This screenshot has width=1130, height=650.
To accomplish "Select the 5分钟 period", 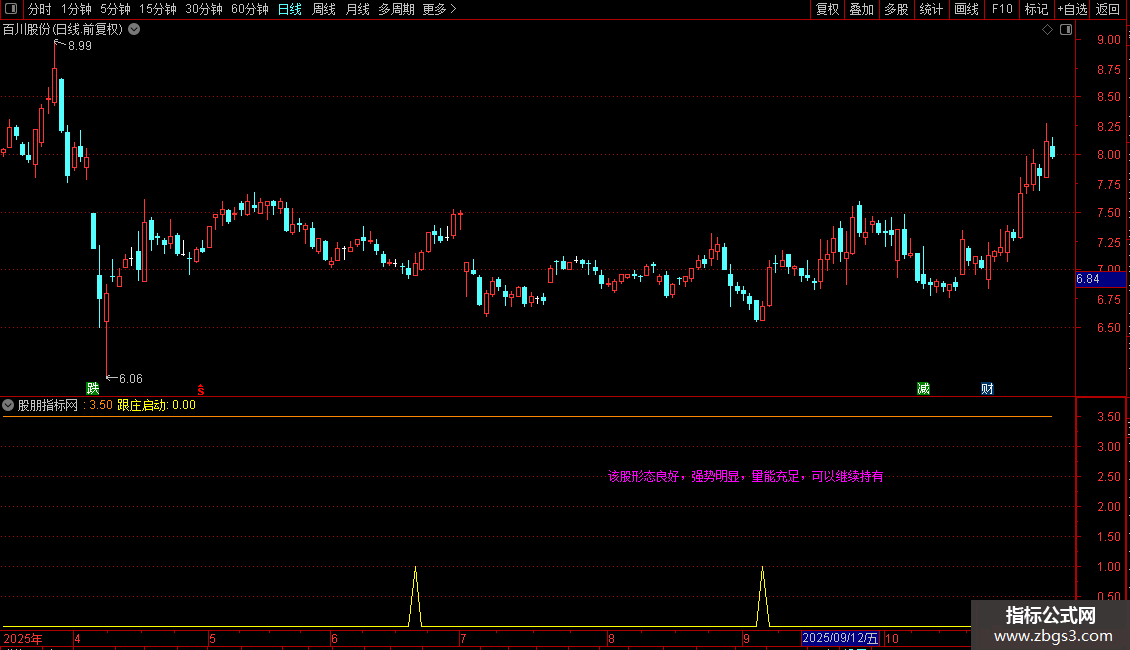I will pos(115,9).
